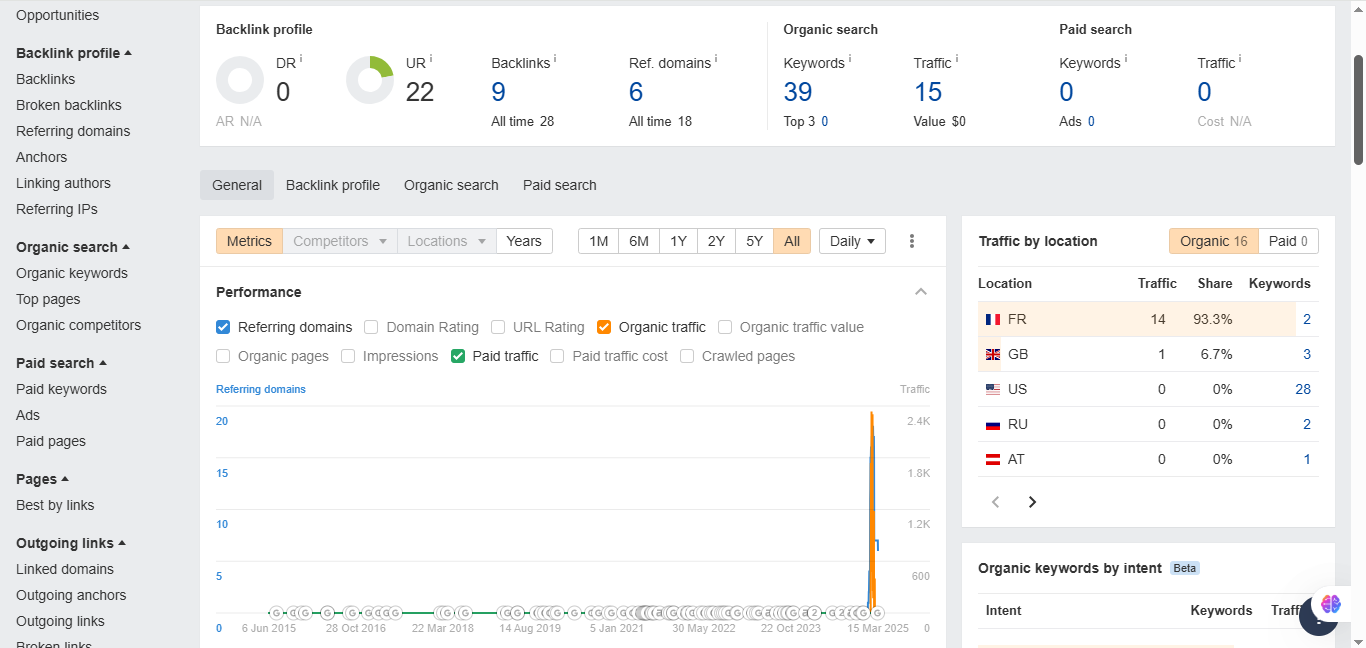The image size is (1366, 648).
Task: Enable URL Rating checkbox
Action: pos(498,327)
